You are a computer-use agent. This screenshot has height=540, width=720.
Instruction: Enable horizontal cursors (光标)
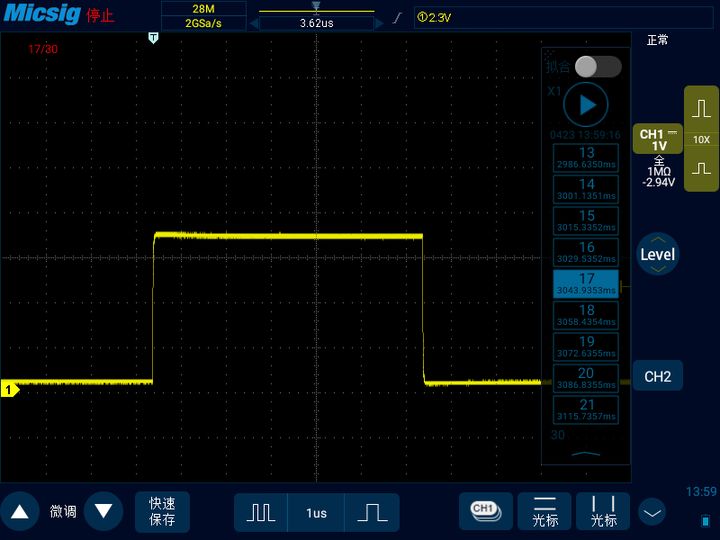[544, 512]
